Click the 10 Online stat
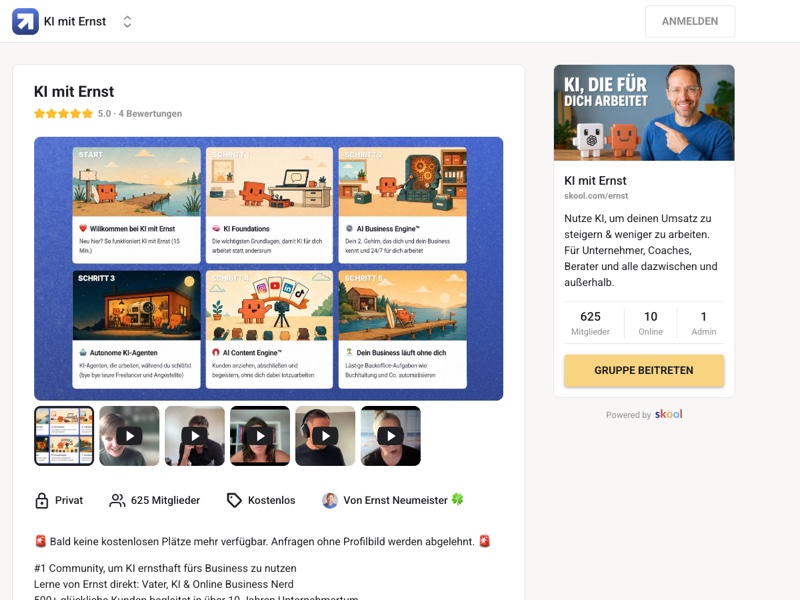Screen dimensions: 800x600 click(x=651, y=323)
